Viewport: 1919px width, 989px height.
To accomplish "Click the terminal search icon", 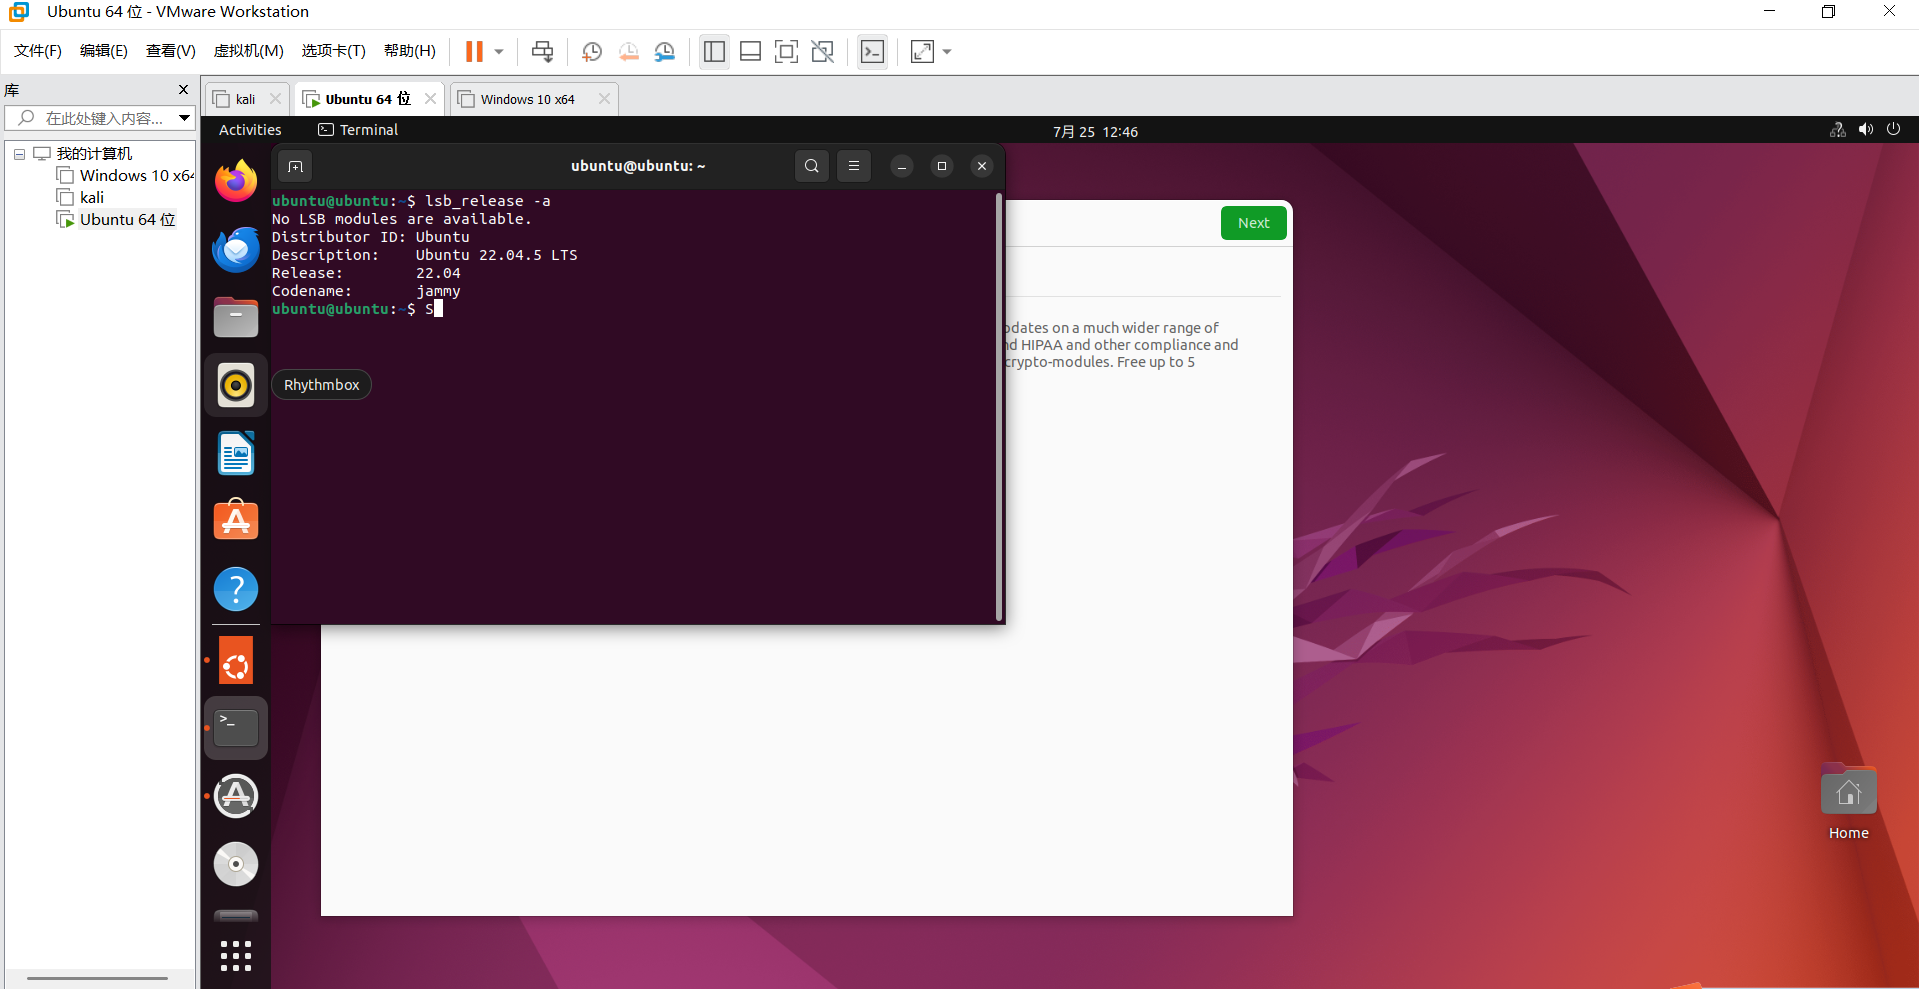I will (812, 166).
